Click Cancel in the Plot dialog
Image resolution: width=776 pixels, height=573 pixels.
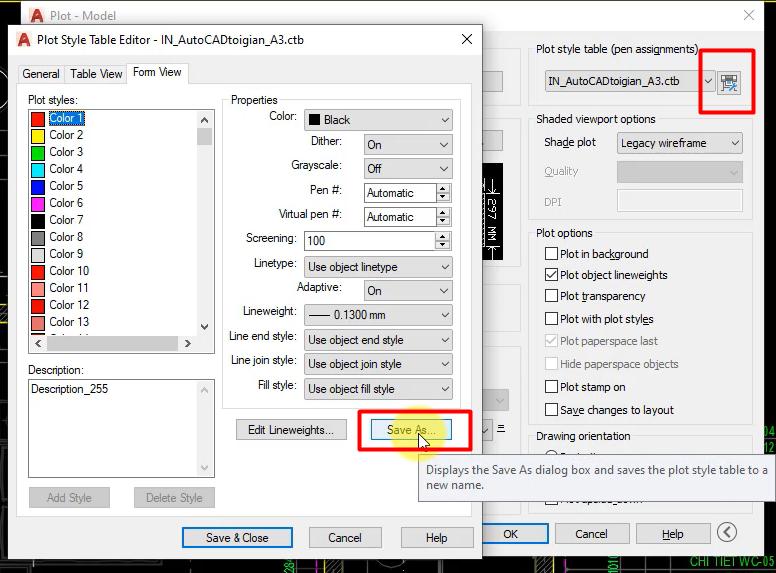pos(591,534)
